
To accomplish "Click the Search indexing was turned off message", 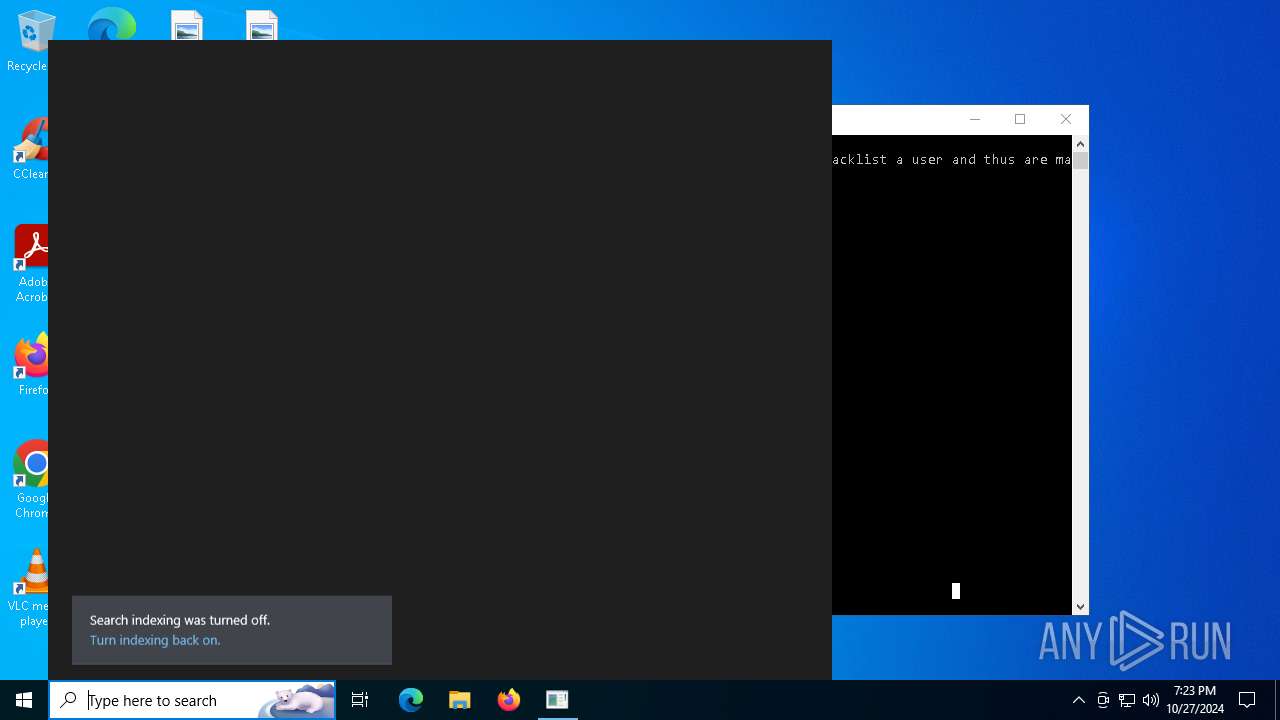I will (180, 620).
